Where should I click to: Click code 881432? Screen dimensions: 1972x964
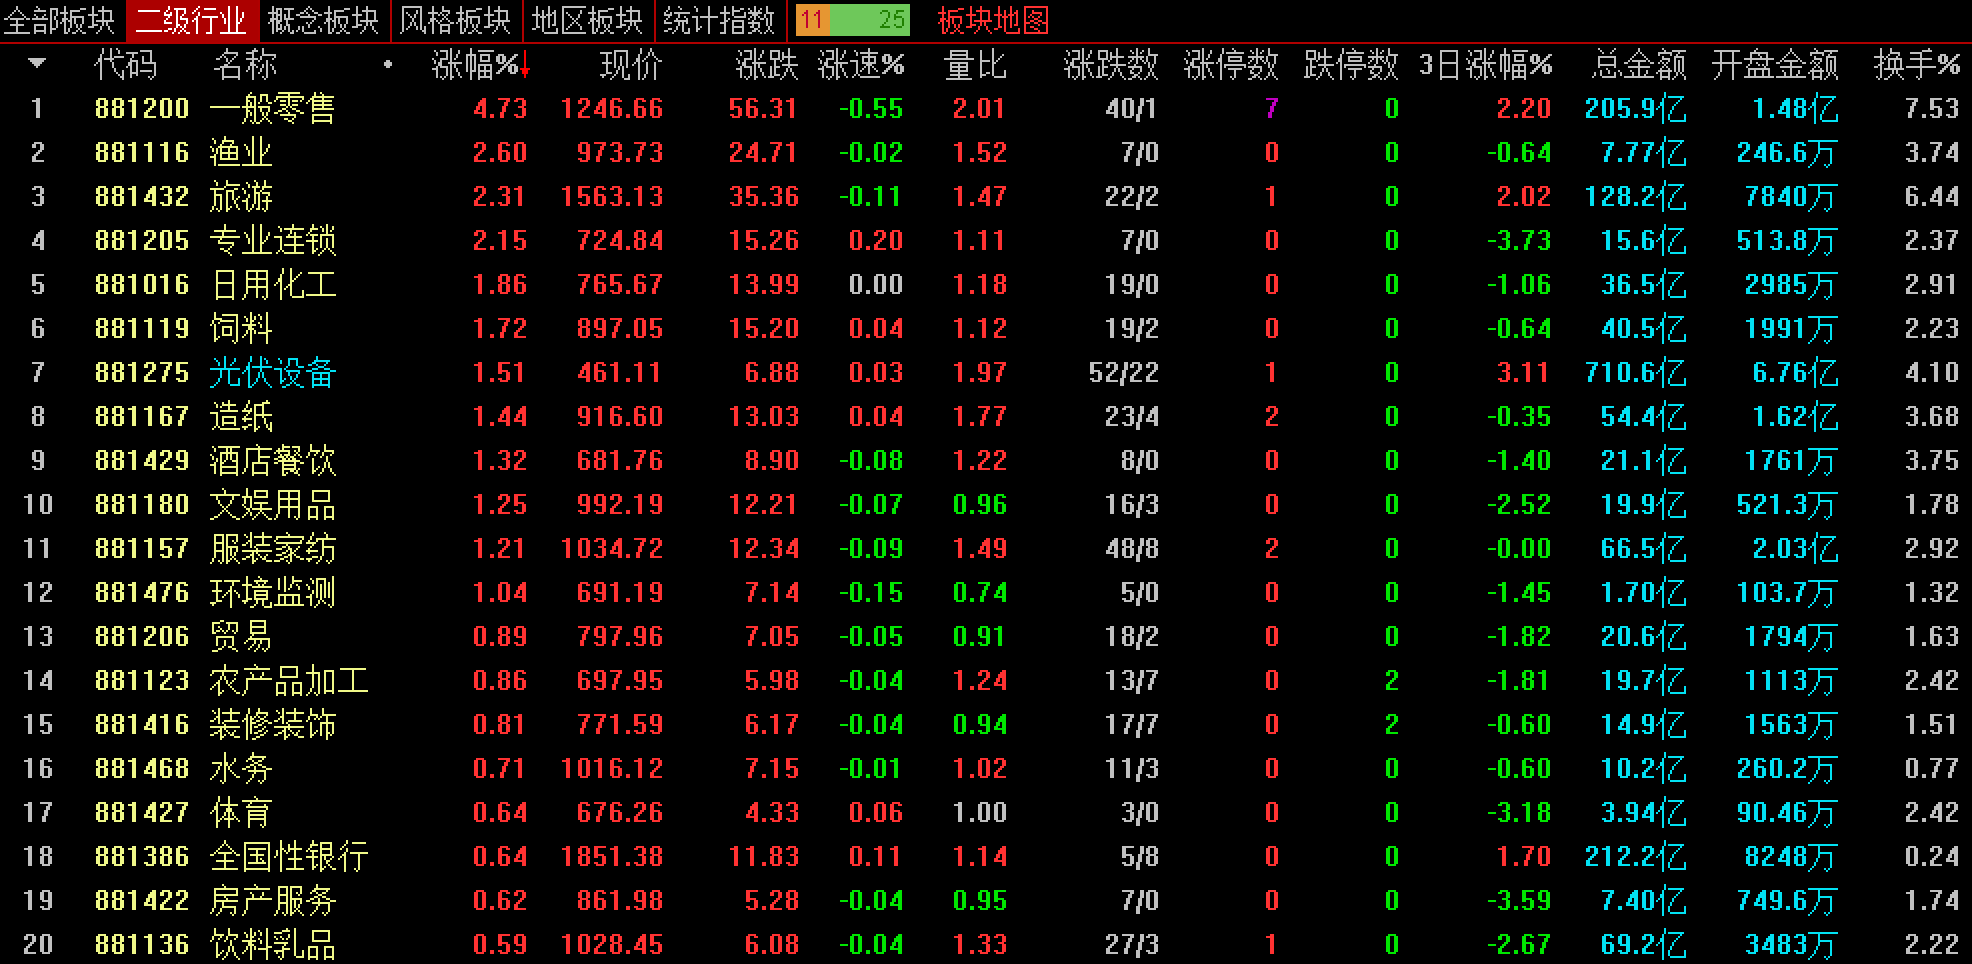pos(142,196)
